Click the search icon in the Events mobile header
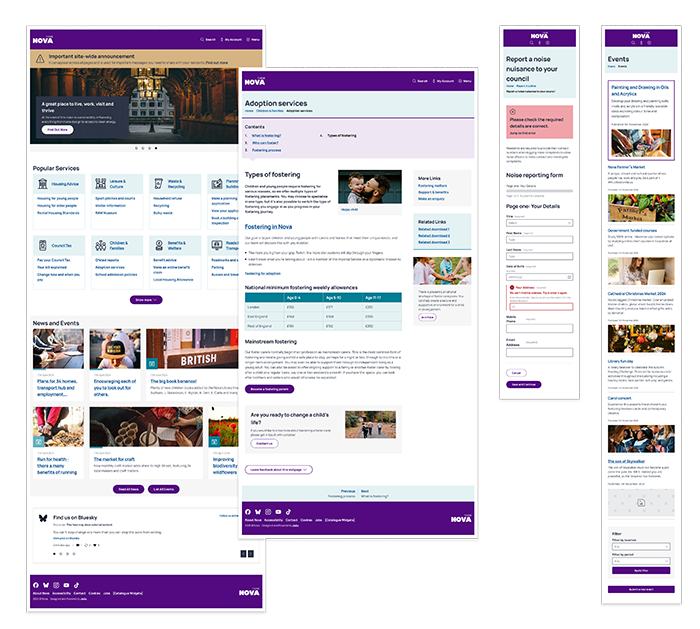 click(x=633, y=43)
